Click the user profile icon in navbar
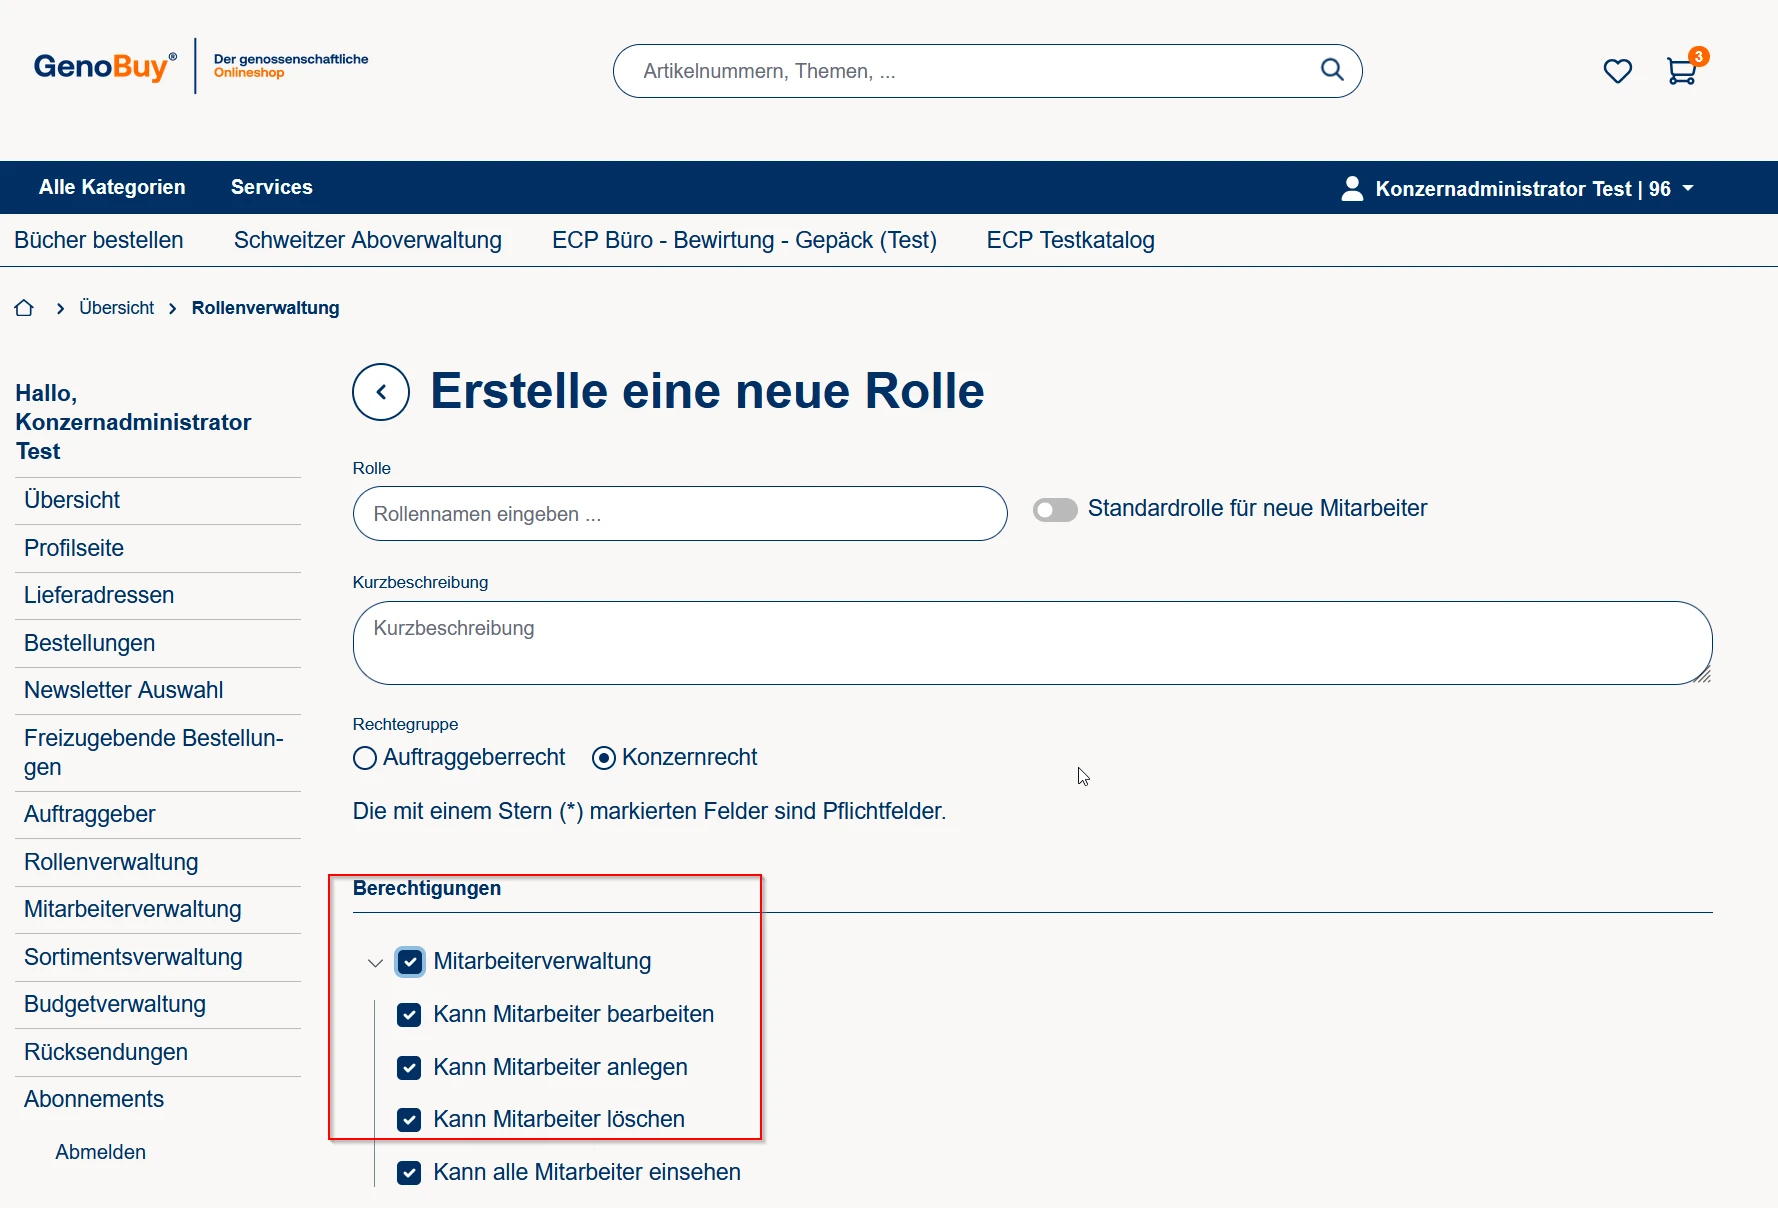 click(1352, 188)
